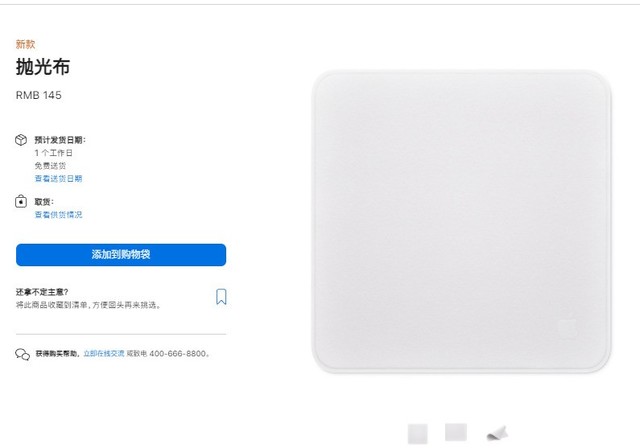Click the large polishing cloth product image

coord(462,222)
